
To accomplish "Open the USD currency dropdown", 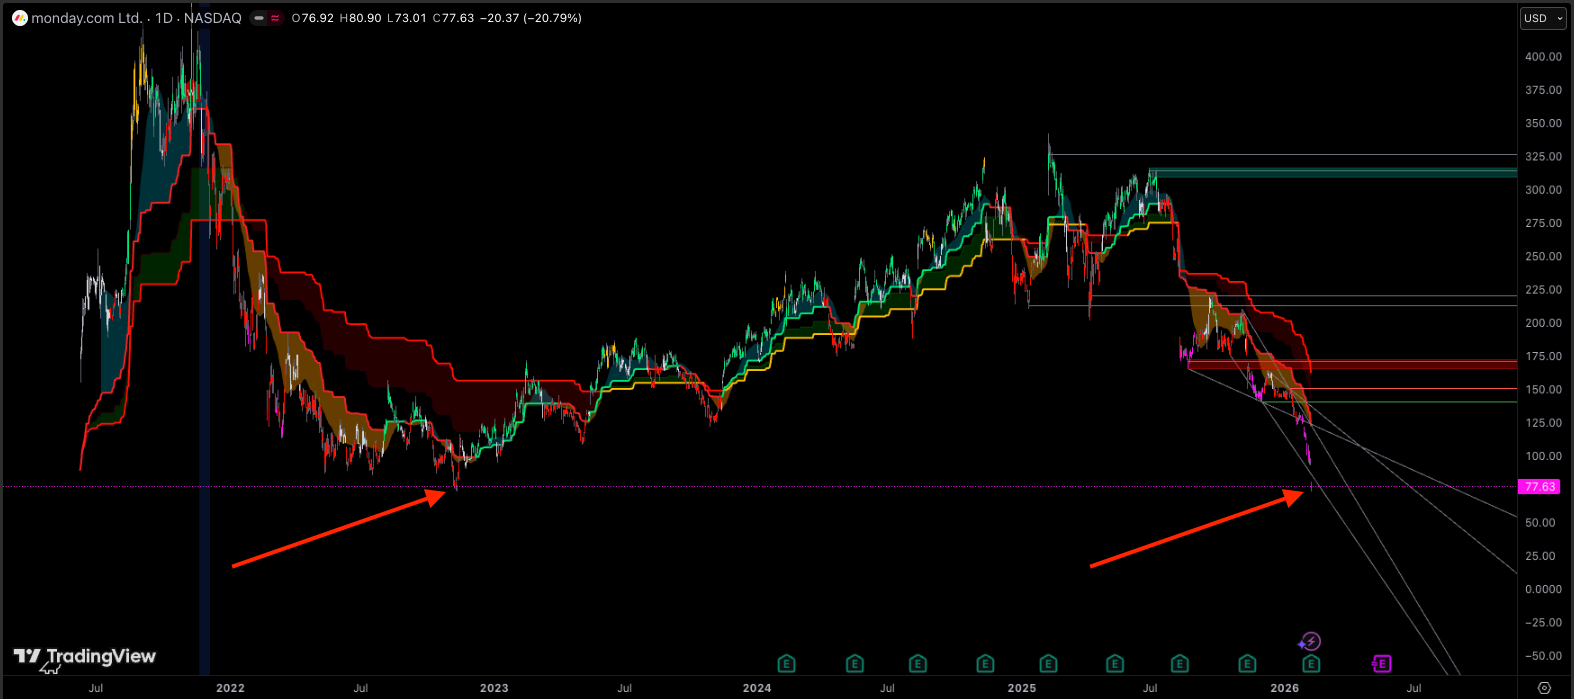I will [x=1542, y=18].
